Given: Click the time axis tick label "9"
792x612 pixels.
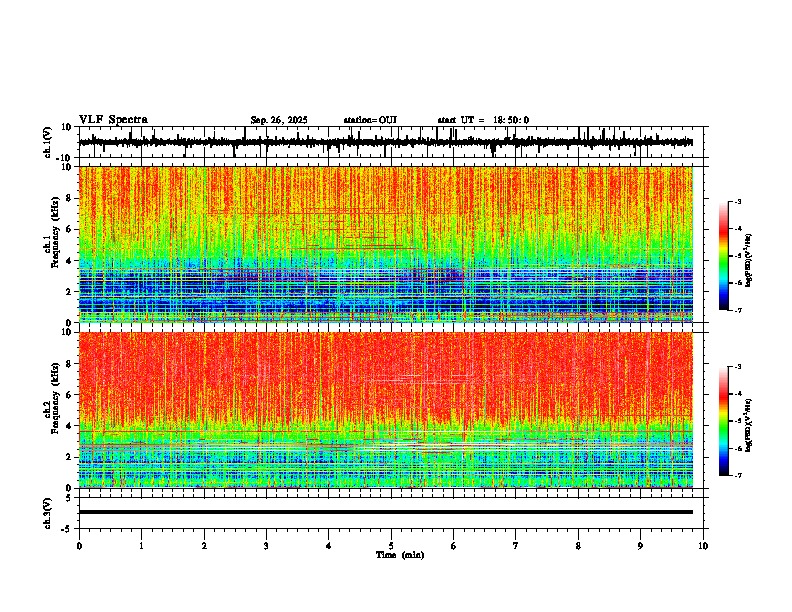Looking at the screenshot, I should (640, 546).
